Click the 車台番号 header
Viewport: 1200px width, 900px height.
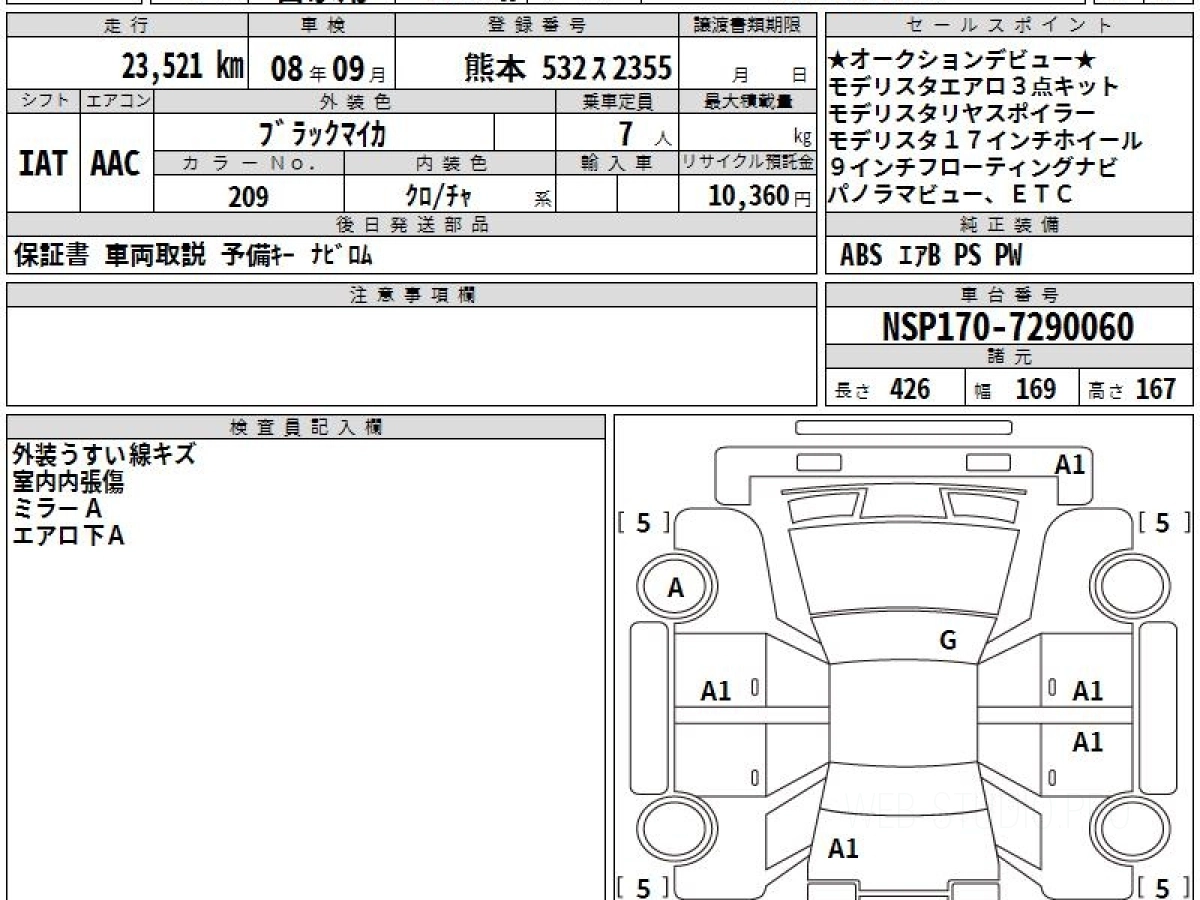[x=1010, y=294]
